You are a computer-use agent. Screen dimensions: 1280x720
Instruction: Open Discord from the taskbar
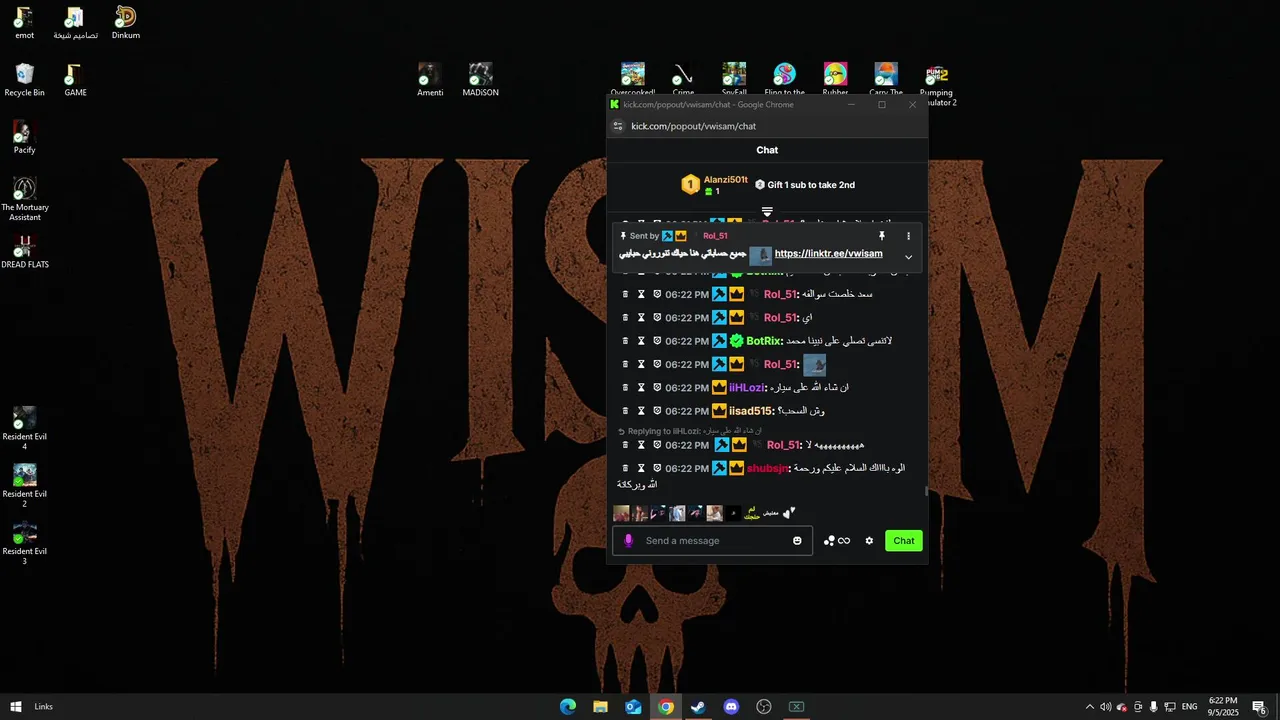click(731, 707)
